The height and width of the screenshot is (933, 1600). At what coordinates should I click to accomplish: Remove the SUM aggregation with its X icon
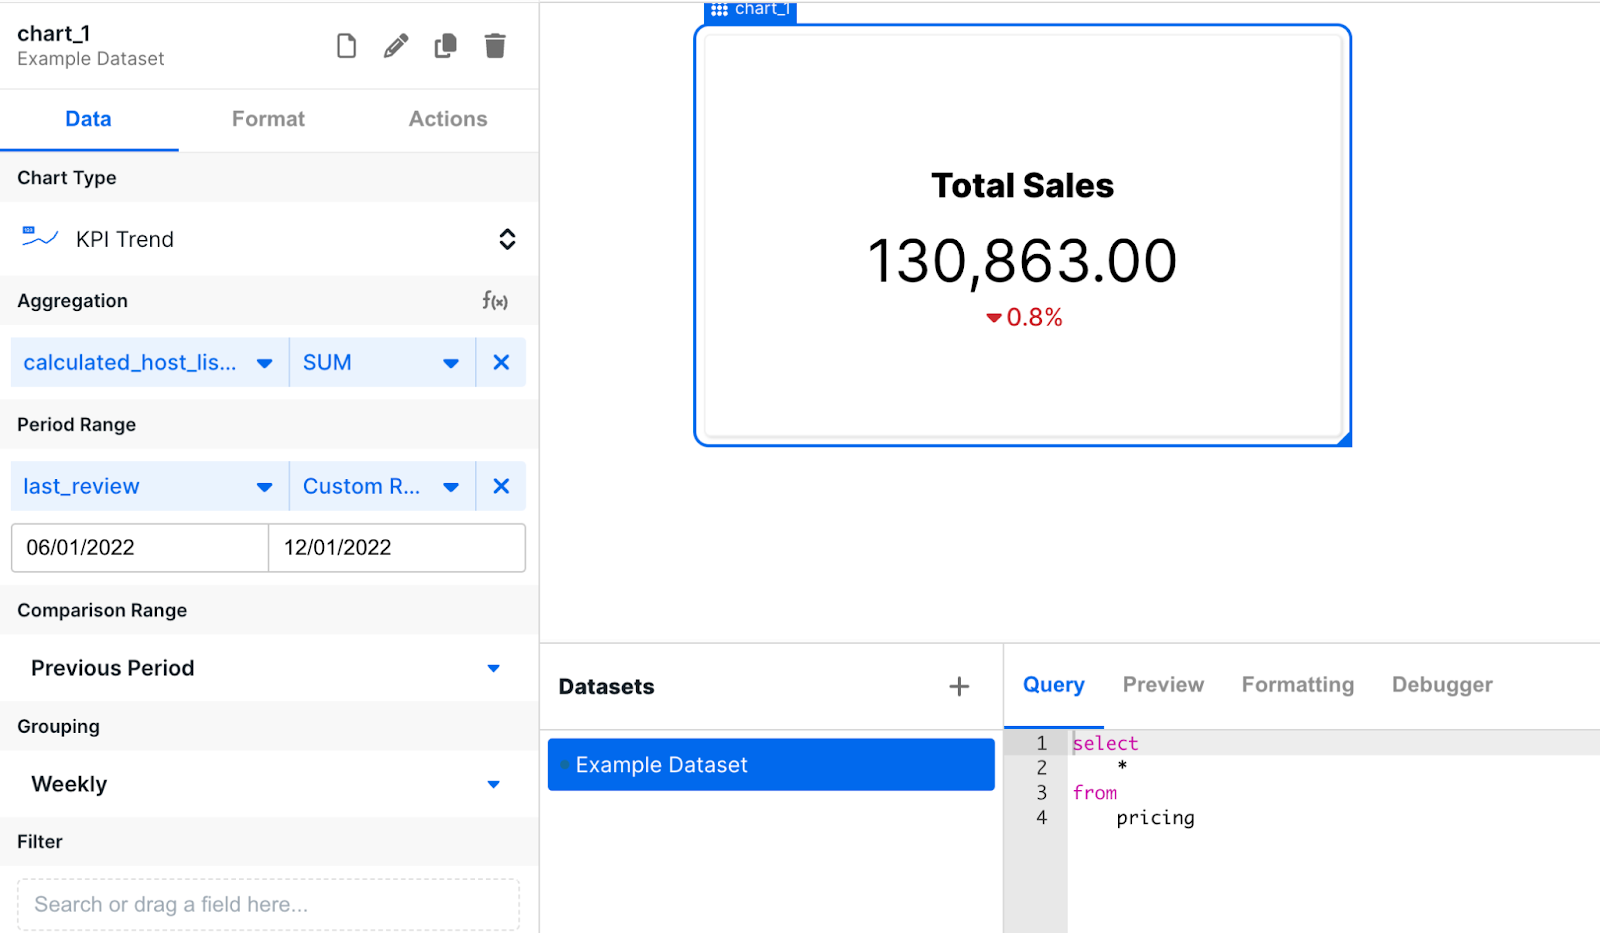(501, 362)
